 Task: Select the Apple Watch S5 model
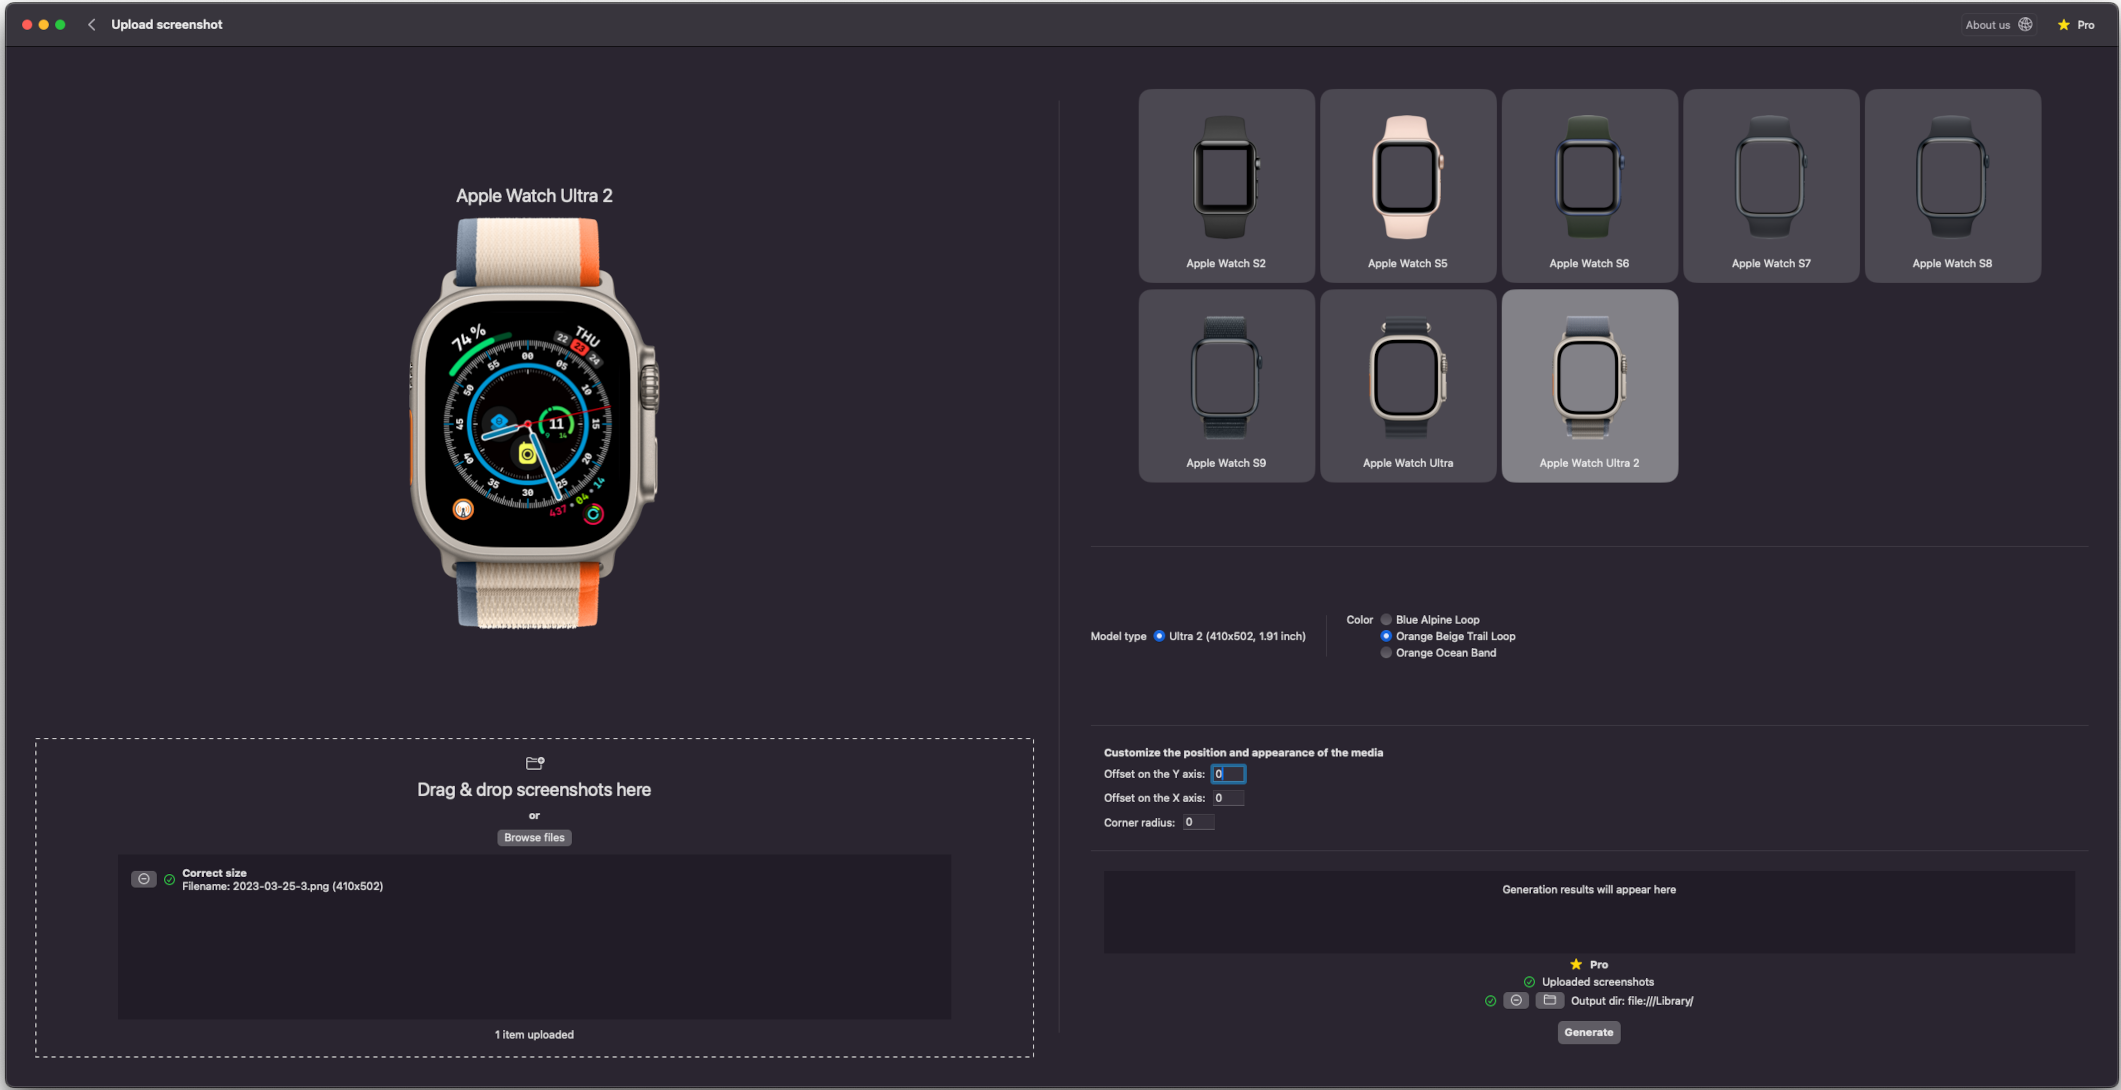click(1408, 185)
